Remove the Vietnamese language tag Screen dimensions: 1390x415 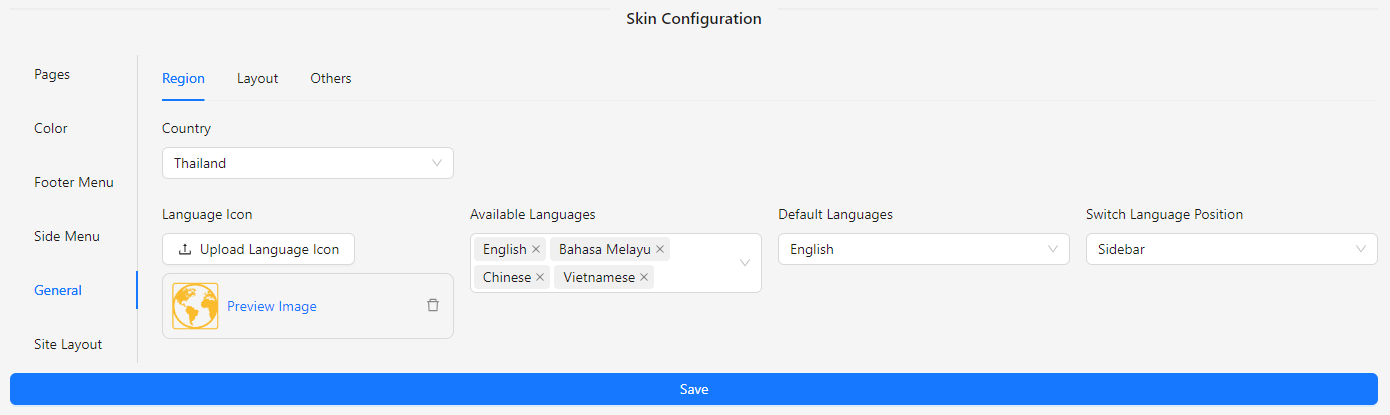click(x=644, y=277)
